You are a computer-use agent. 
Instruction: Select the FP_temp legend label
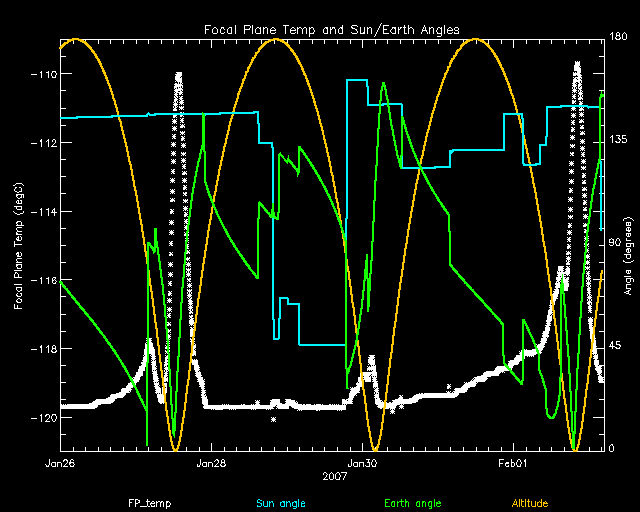146,503
